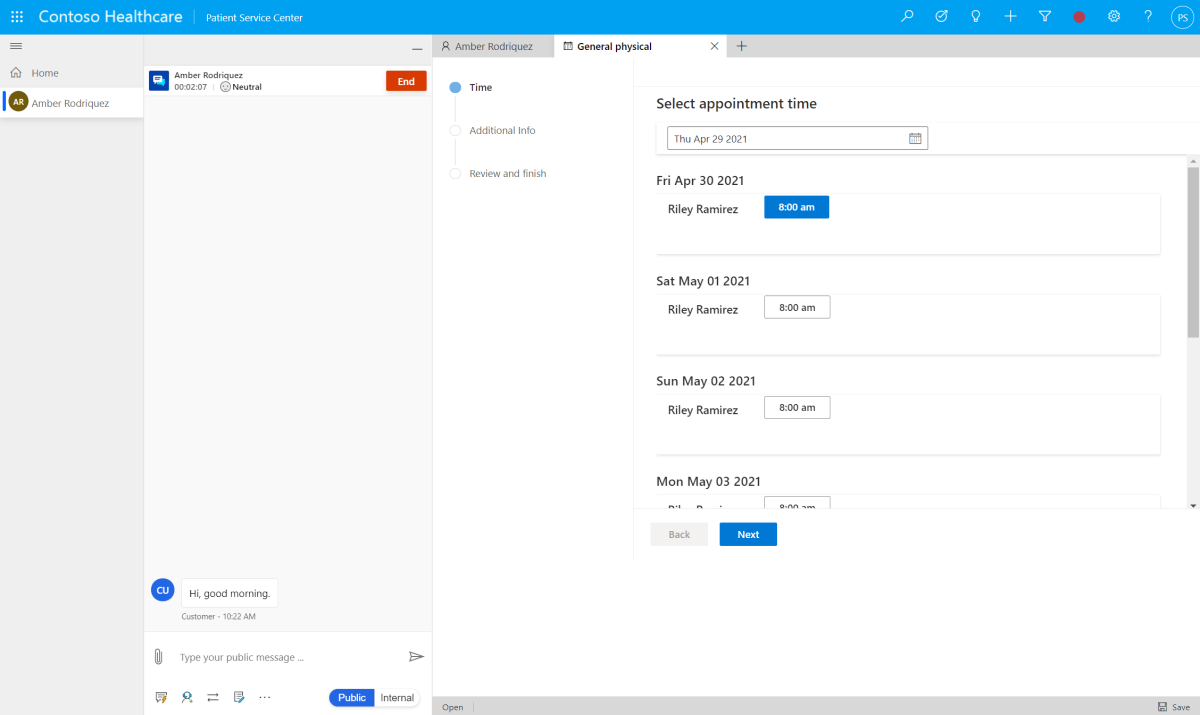Click Riley Ramirez under Sun May 02 2021
This screenshot has width=1200, height=715.
click(x=703, y=410)
